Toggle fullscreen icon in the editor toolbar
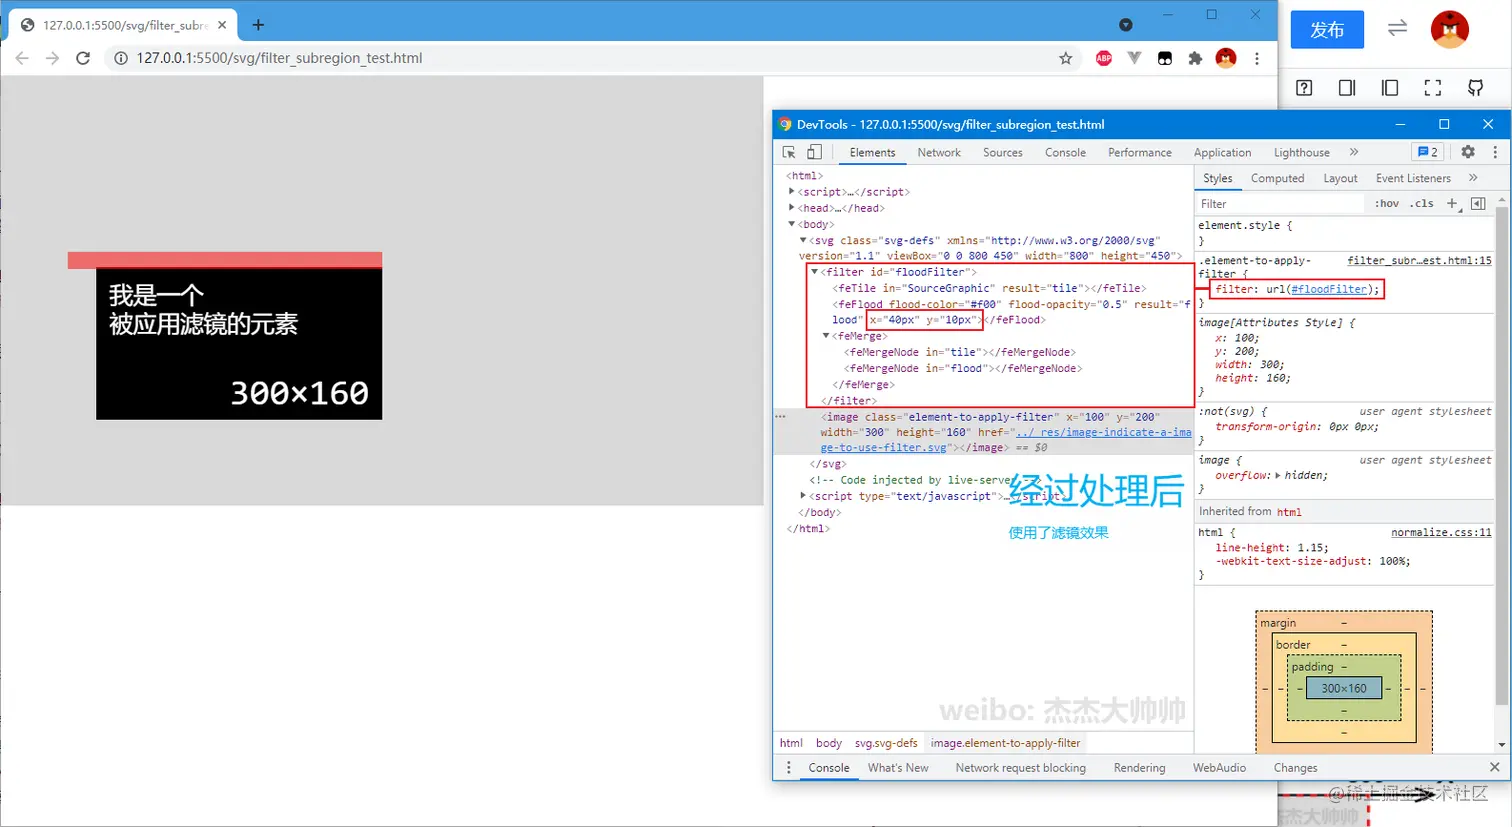 pyautogui.click(x=1432, y=88)
